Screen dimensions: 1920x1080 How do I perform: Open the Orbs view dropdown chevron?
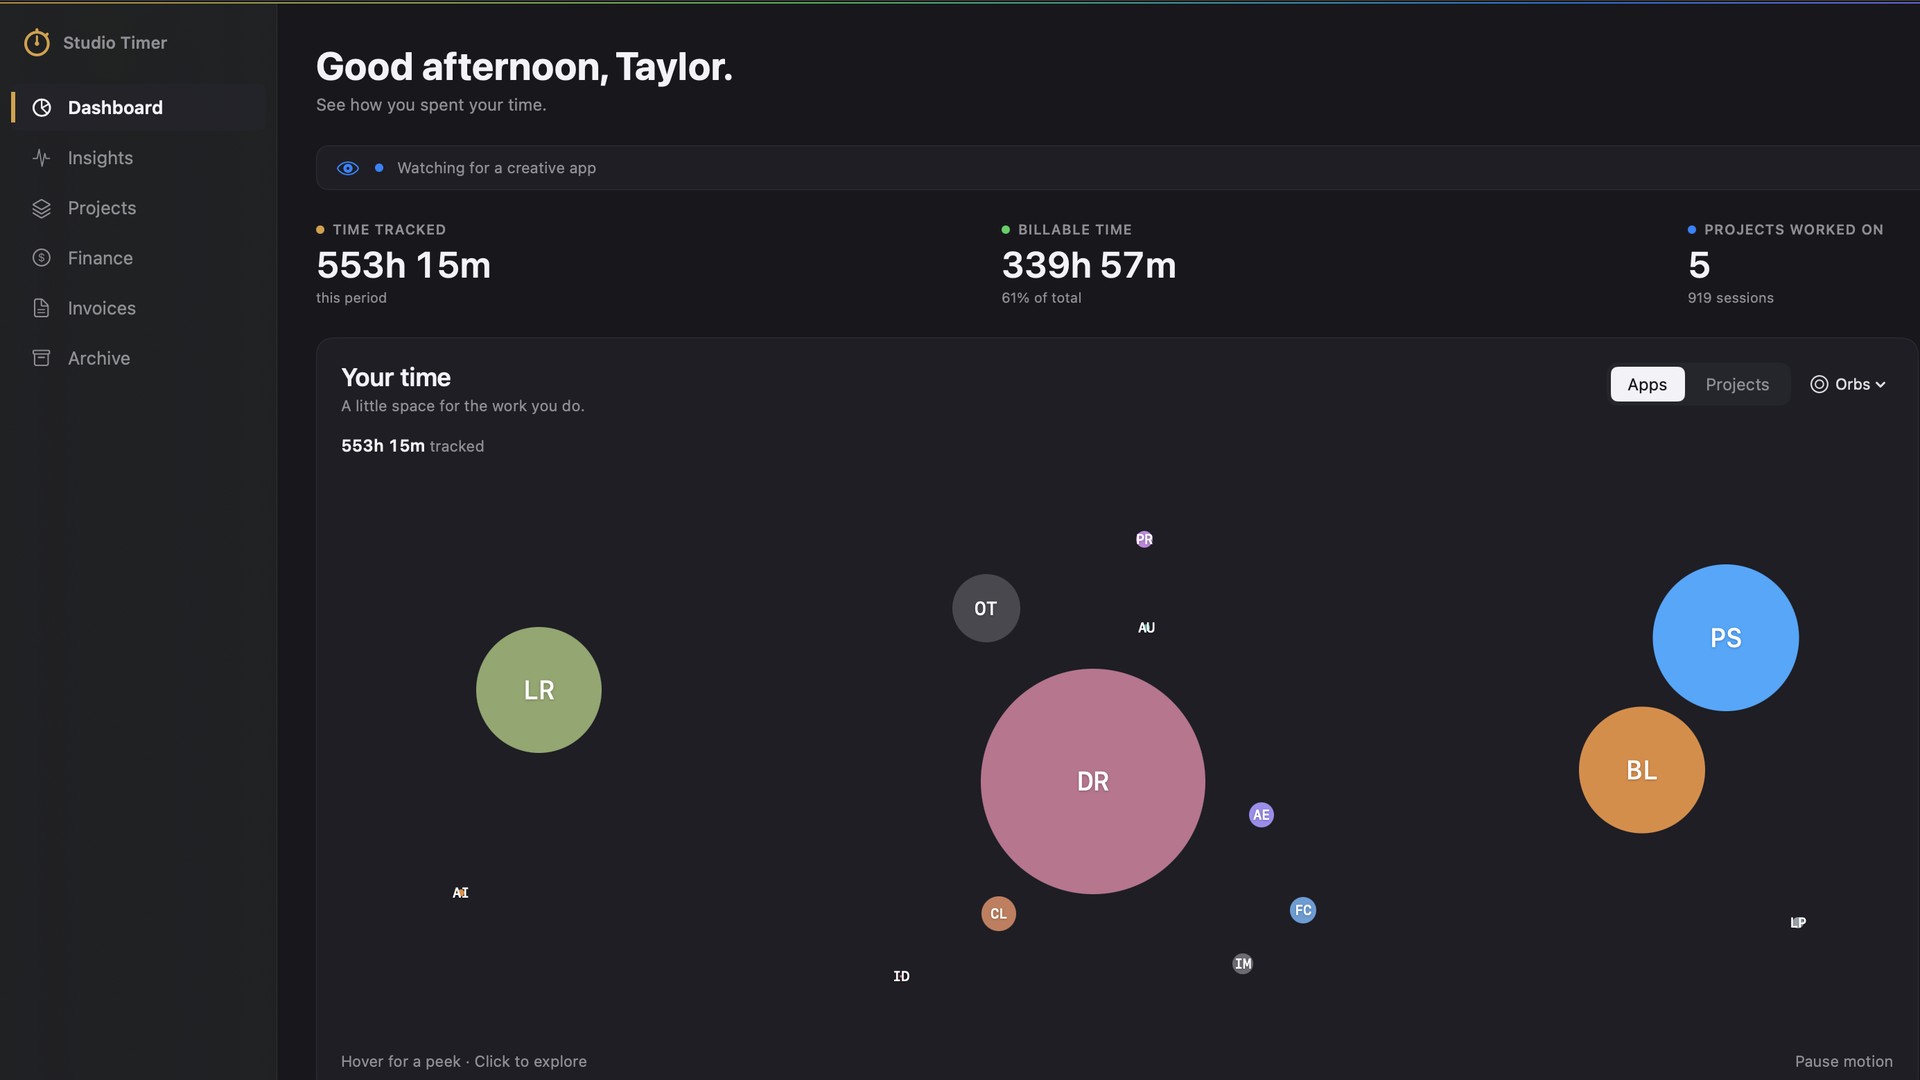point(1880,385)
